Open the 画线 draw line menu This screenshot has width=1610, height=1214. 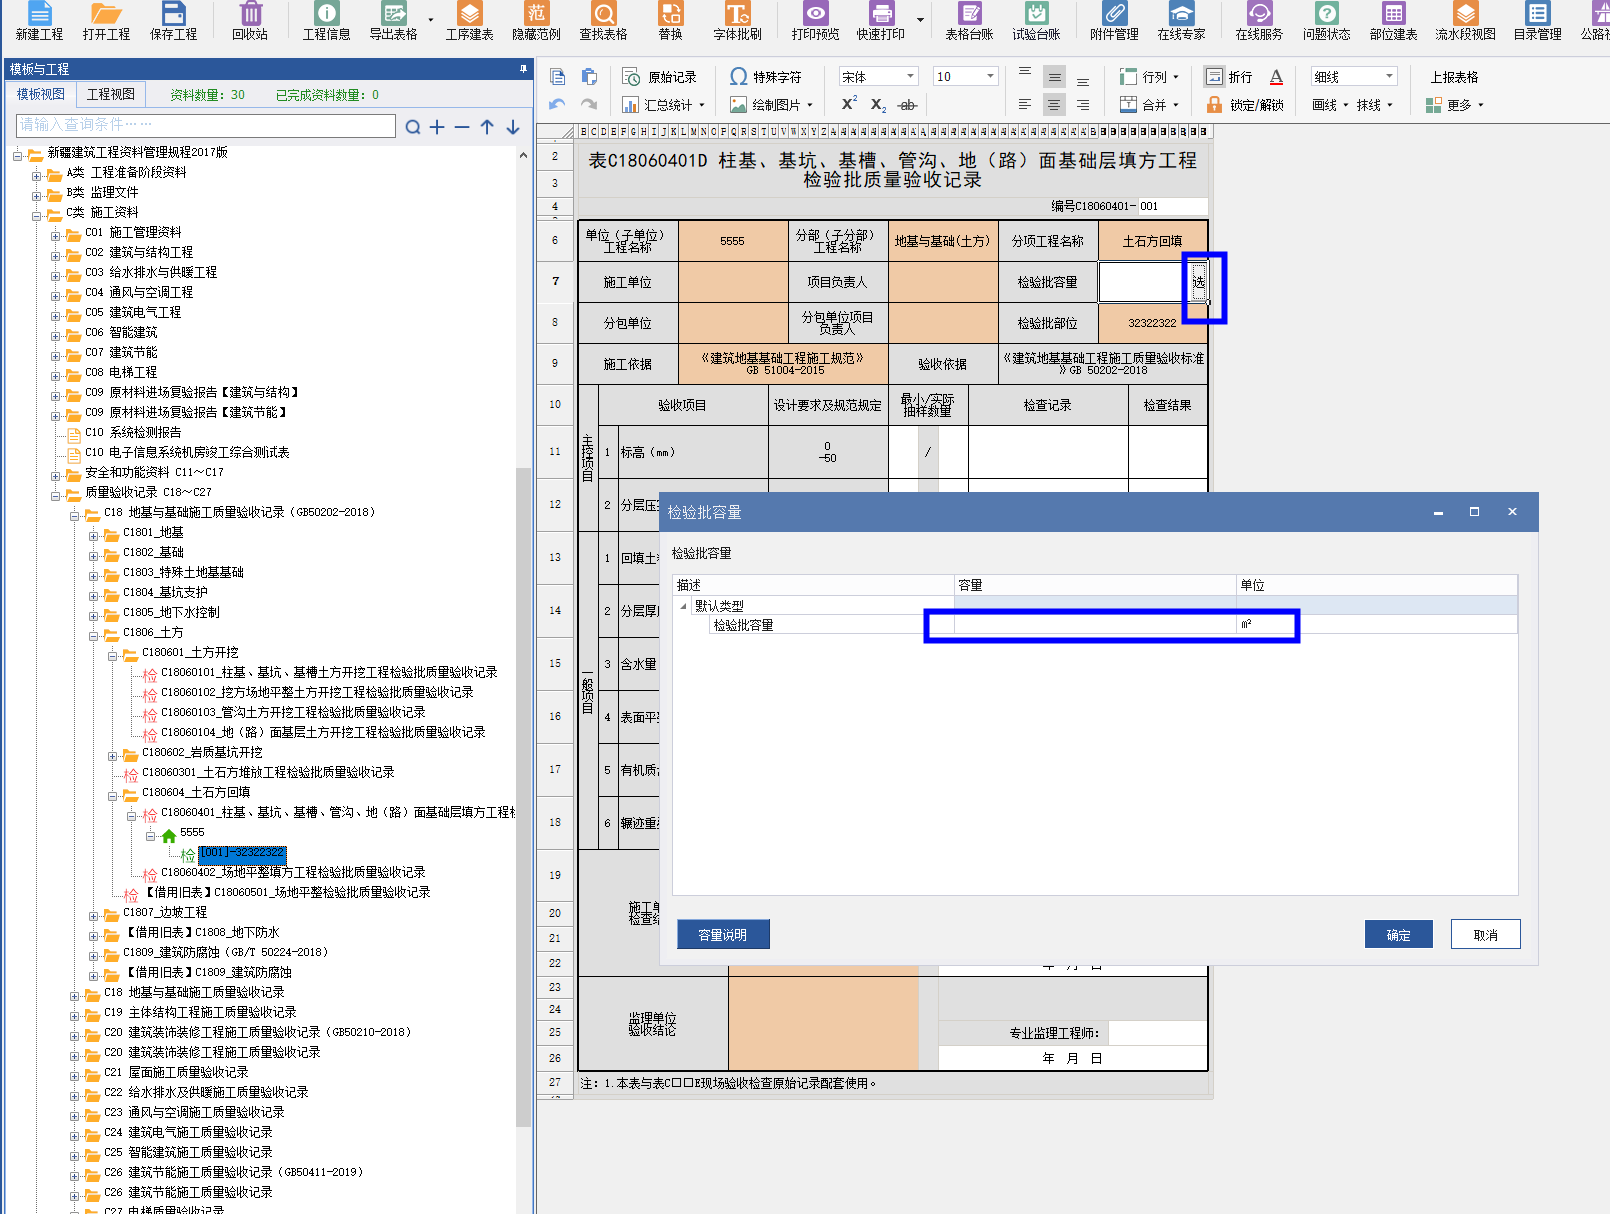click(x=1330, y=105)
